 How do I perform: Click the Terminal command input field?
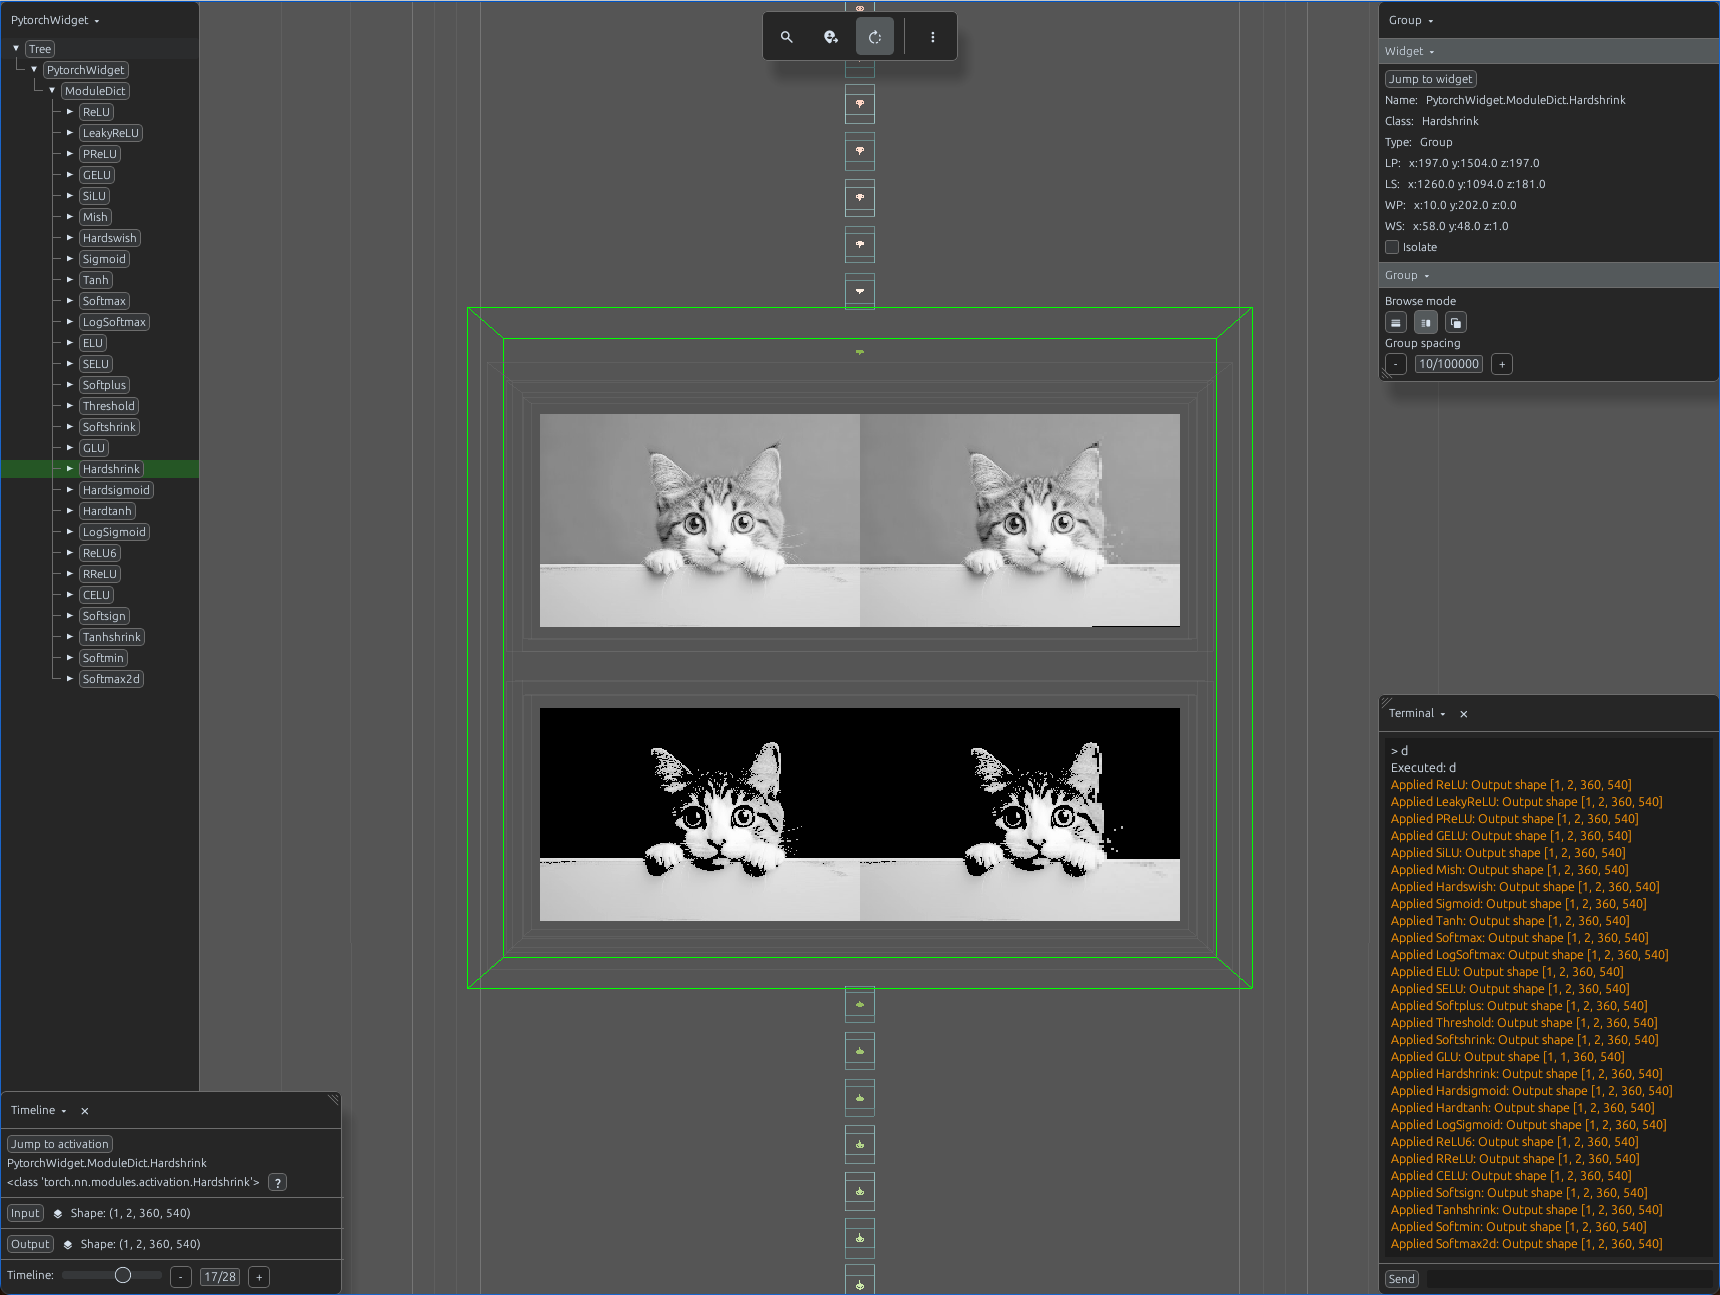click(1568, 1279)
